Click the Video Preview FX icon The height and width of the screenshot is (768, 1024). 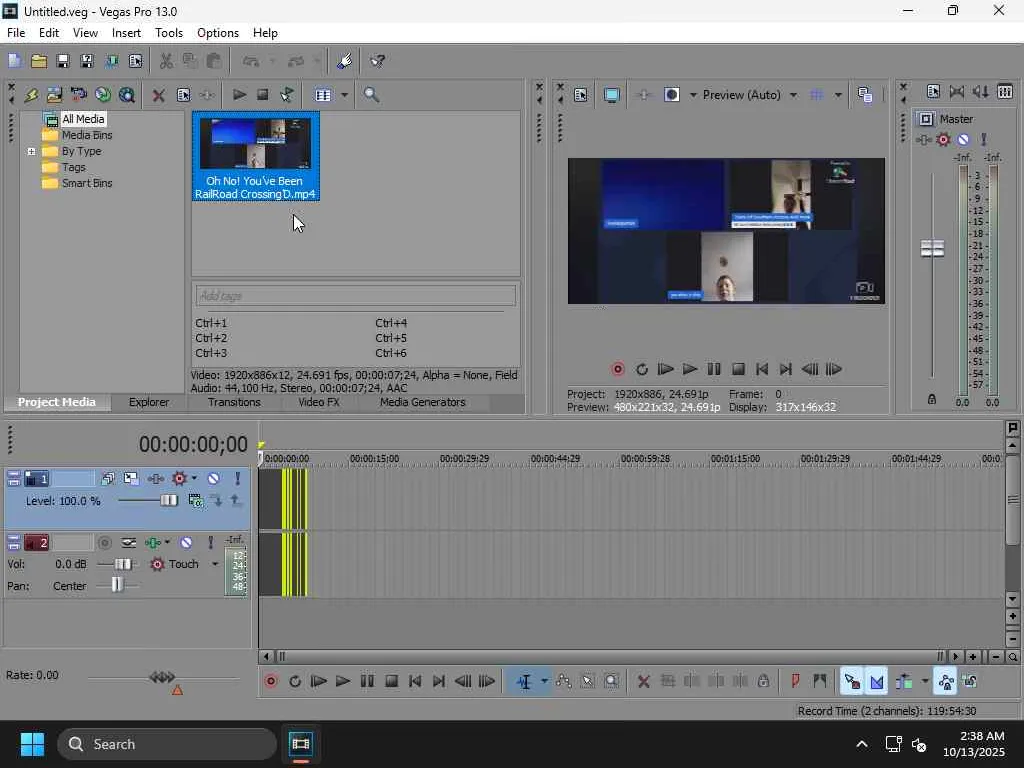point(643,95)
